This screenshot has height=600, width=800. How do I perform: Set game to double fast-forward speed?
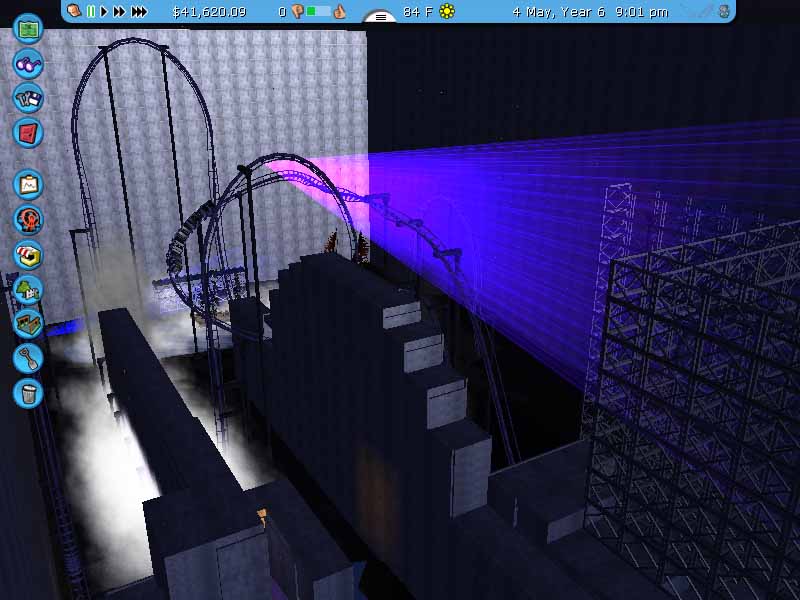pos(119,11)
